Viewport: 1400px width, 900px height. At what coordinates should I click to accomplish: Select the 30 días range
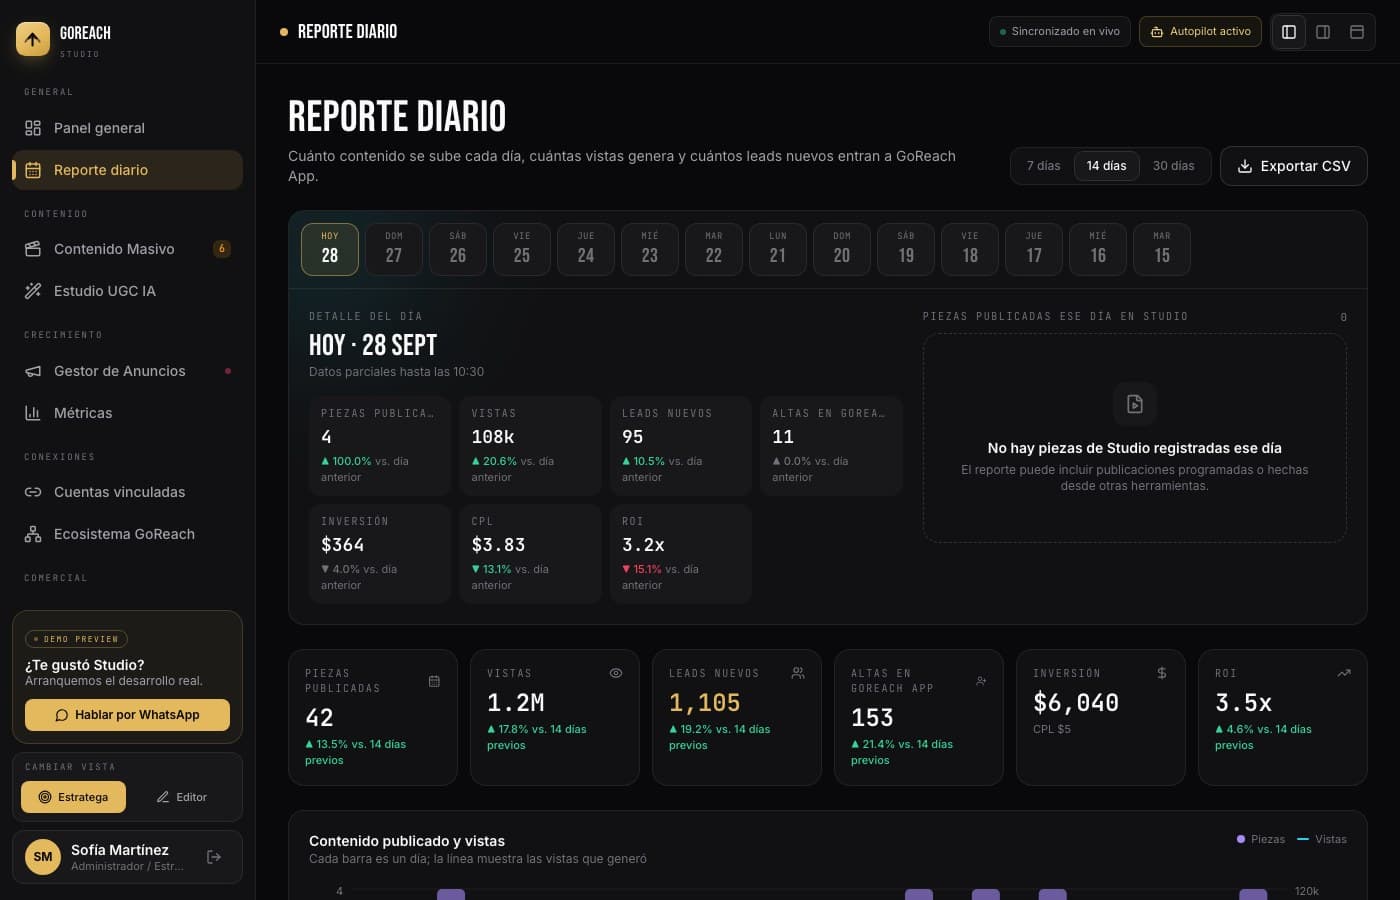(x=1173, y=166)
